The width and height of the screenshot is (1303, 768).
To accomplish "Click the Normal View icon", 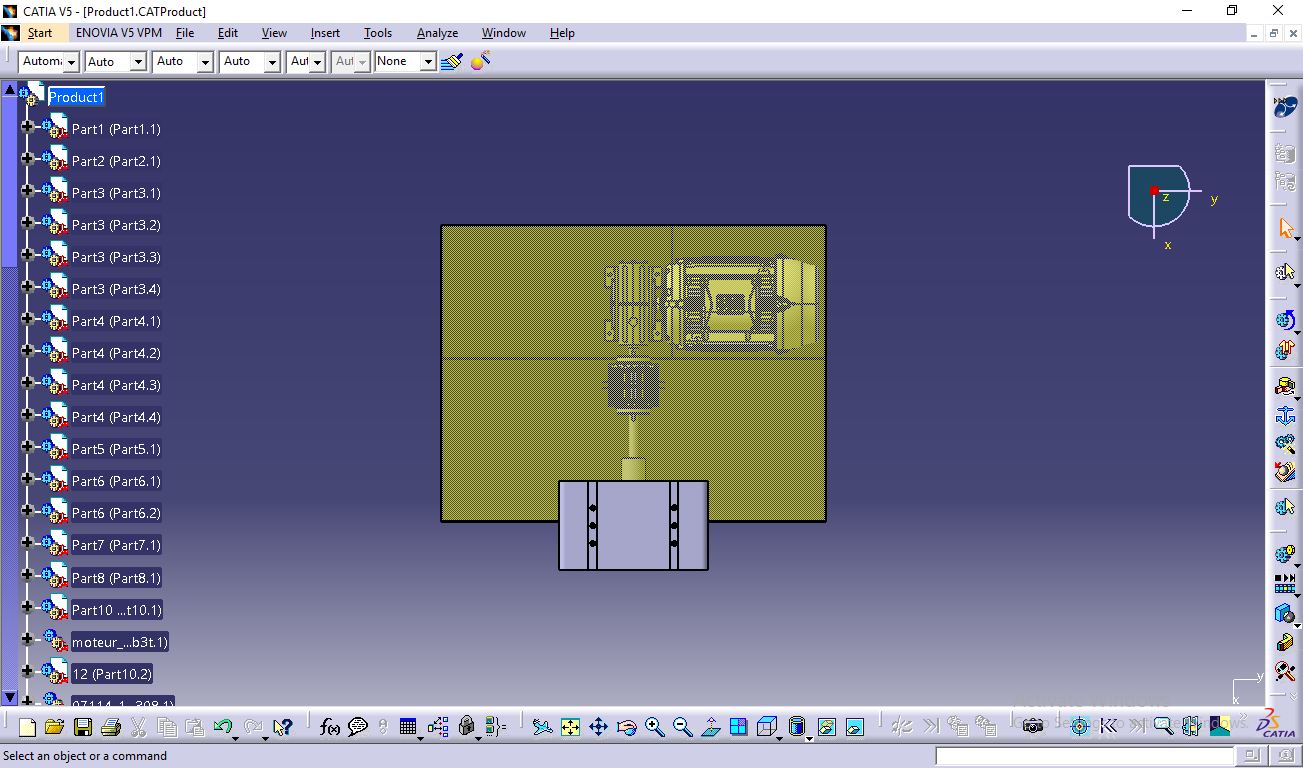I will (710, 727).
